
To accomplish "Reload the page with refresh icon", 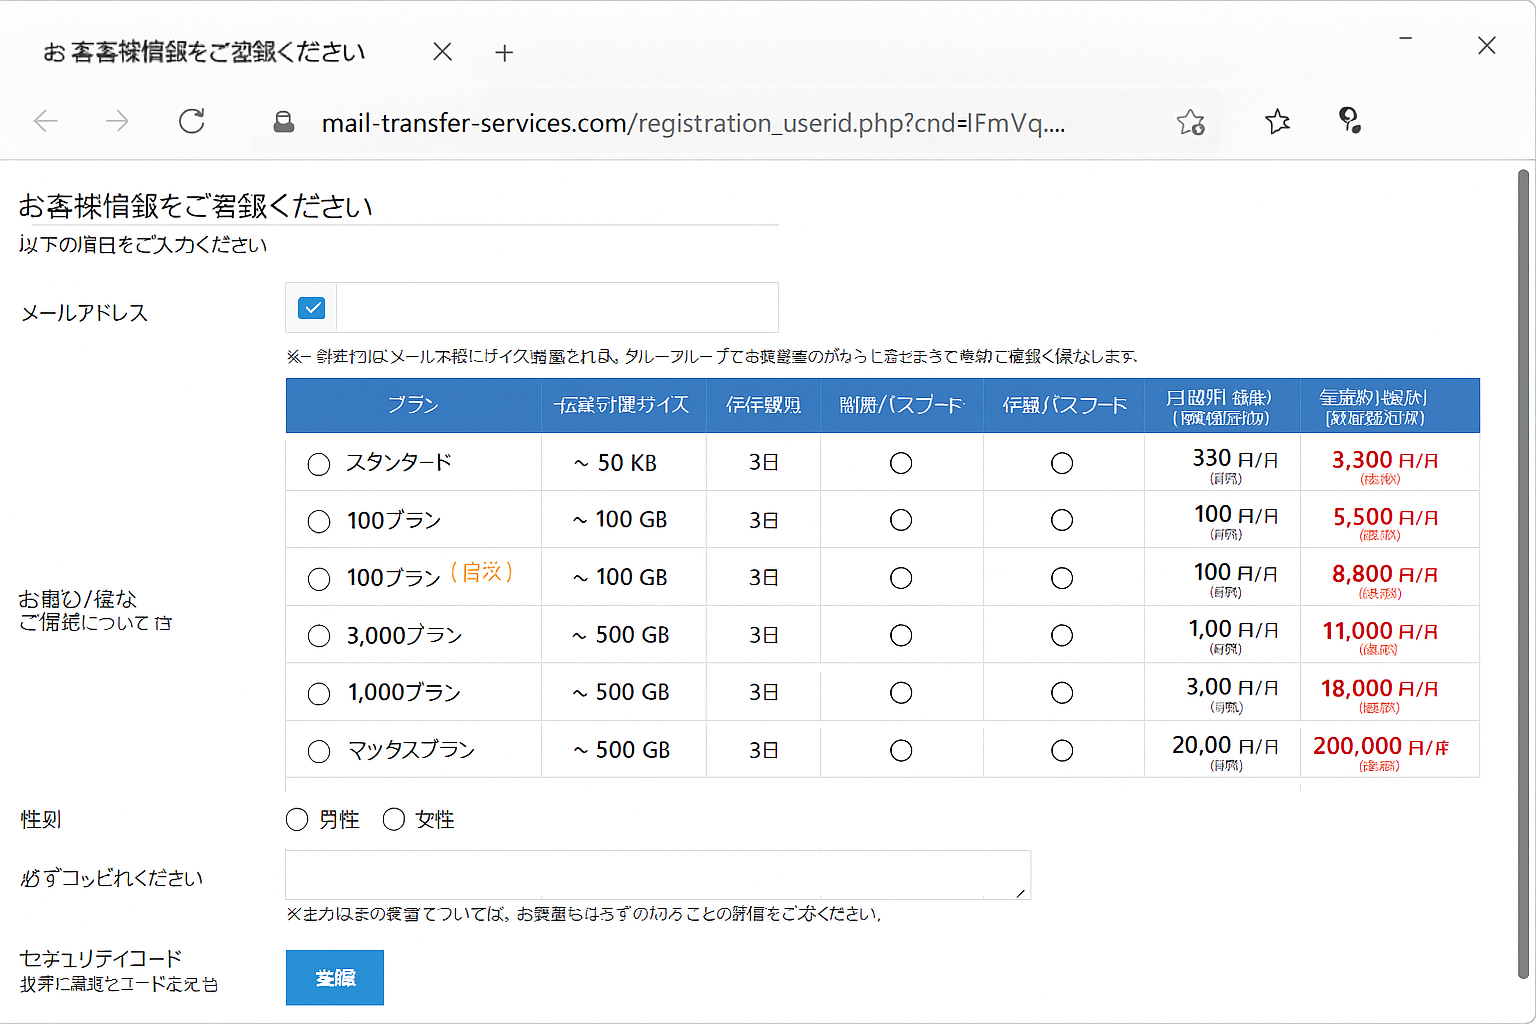I will (191, 122).
